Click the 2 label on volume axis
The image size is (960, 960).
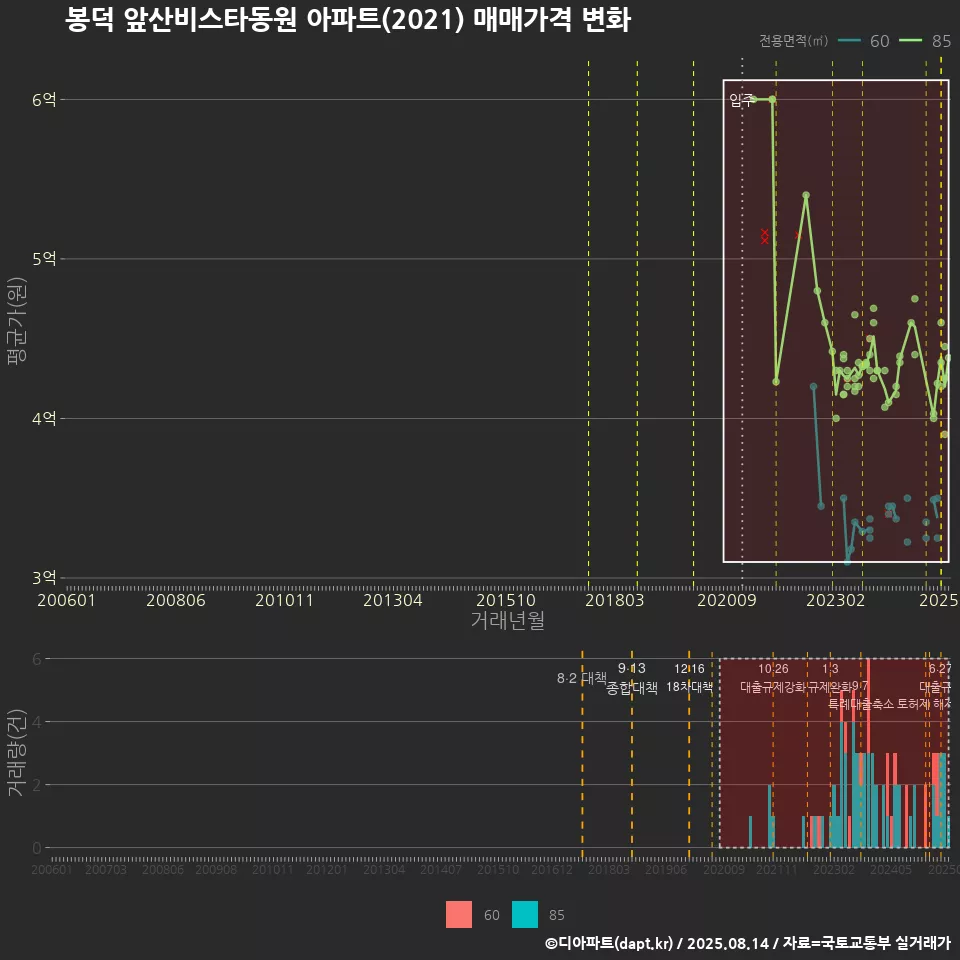click(37, 785)
